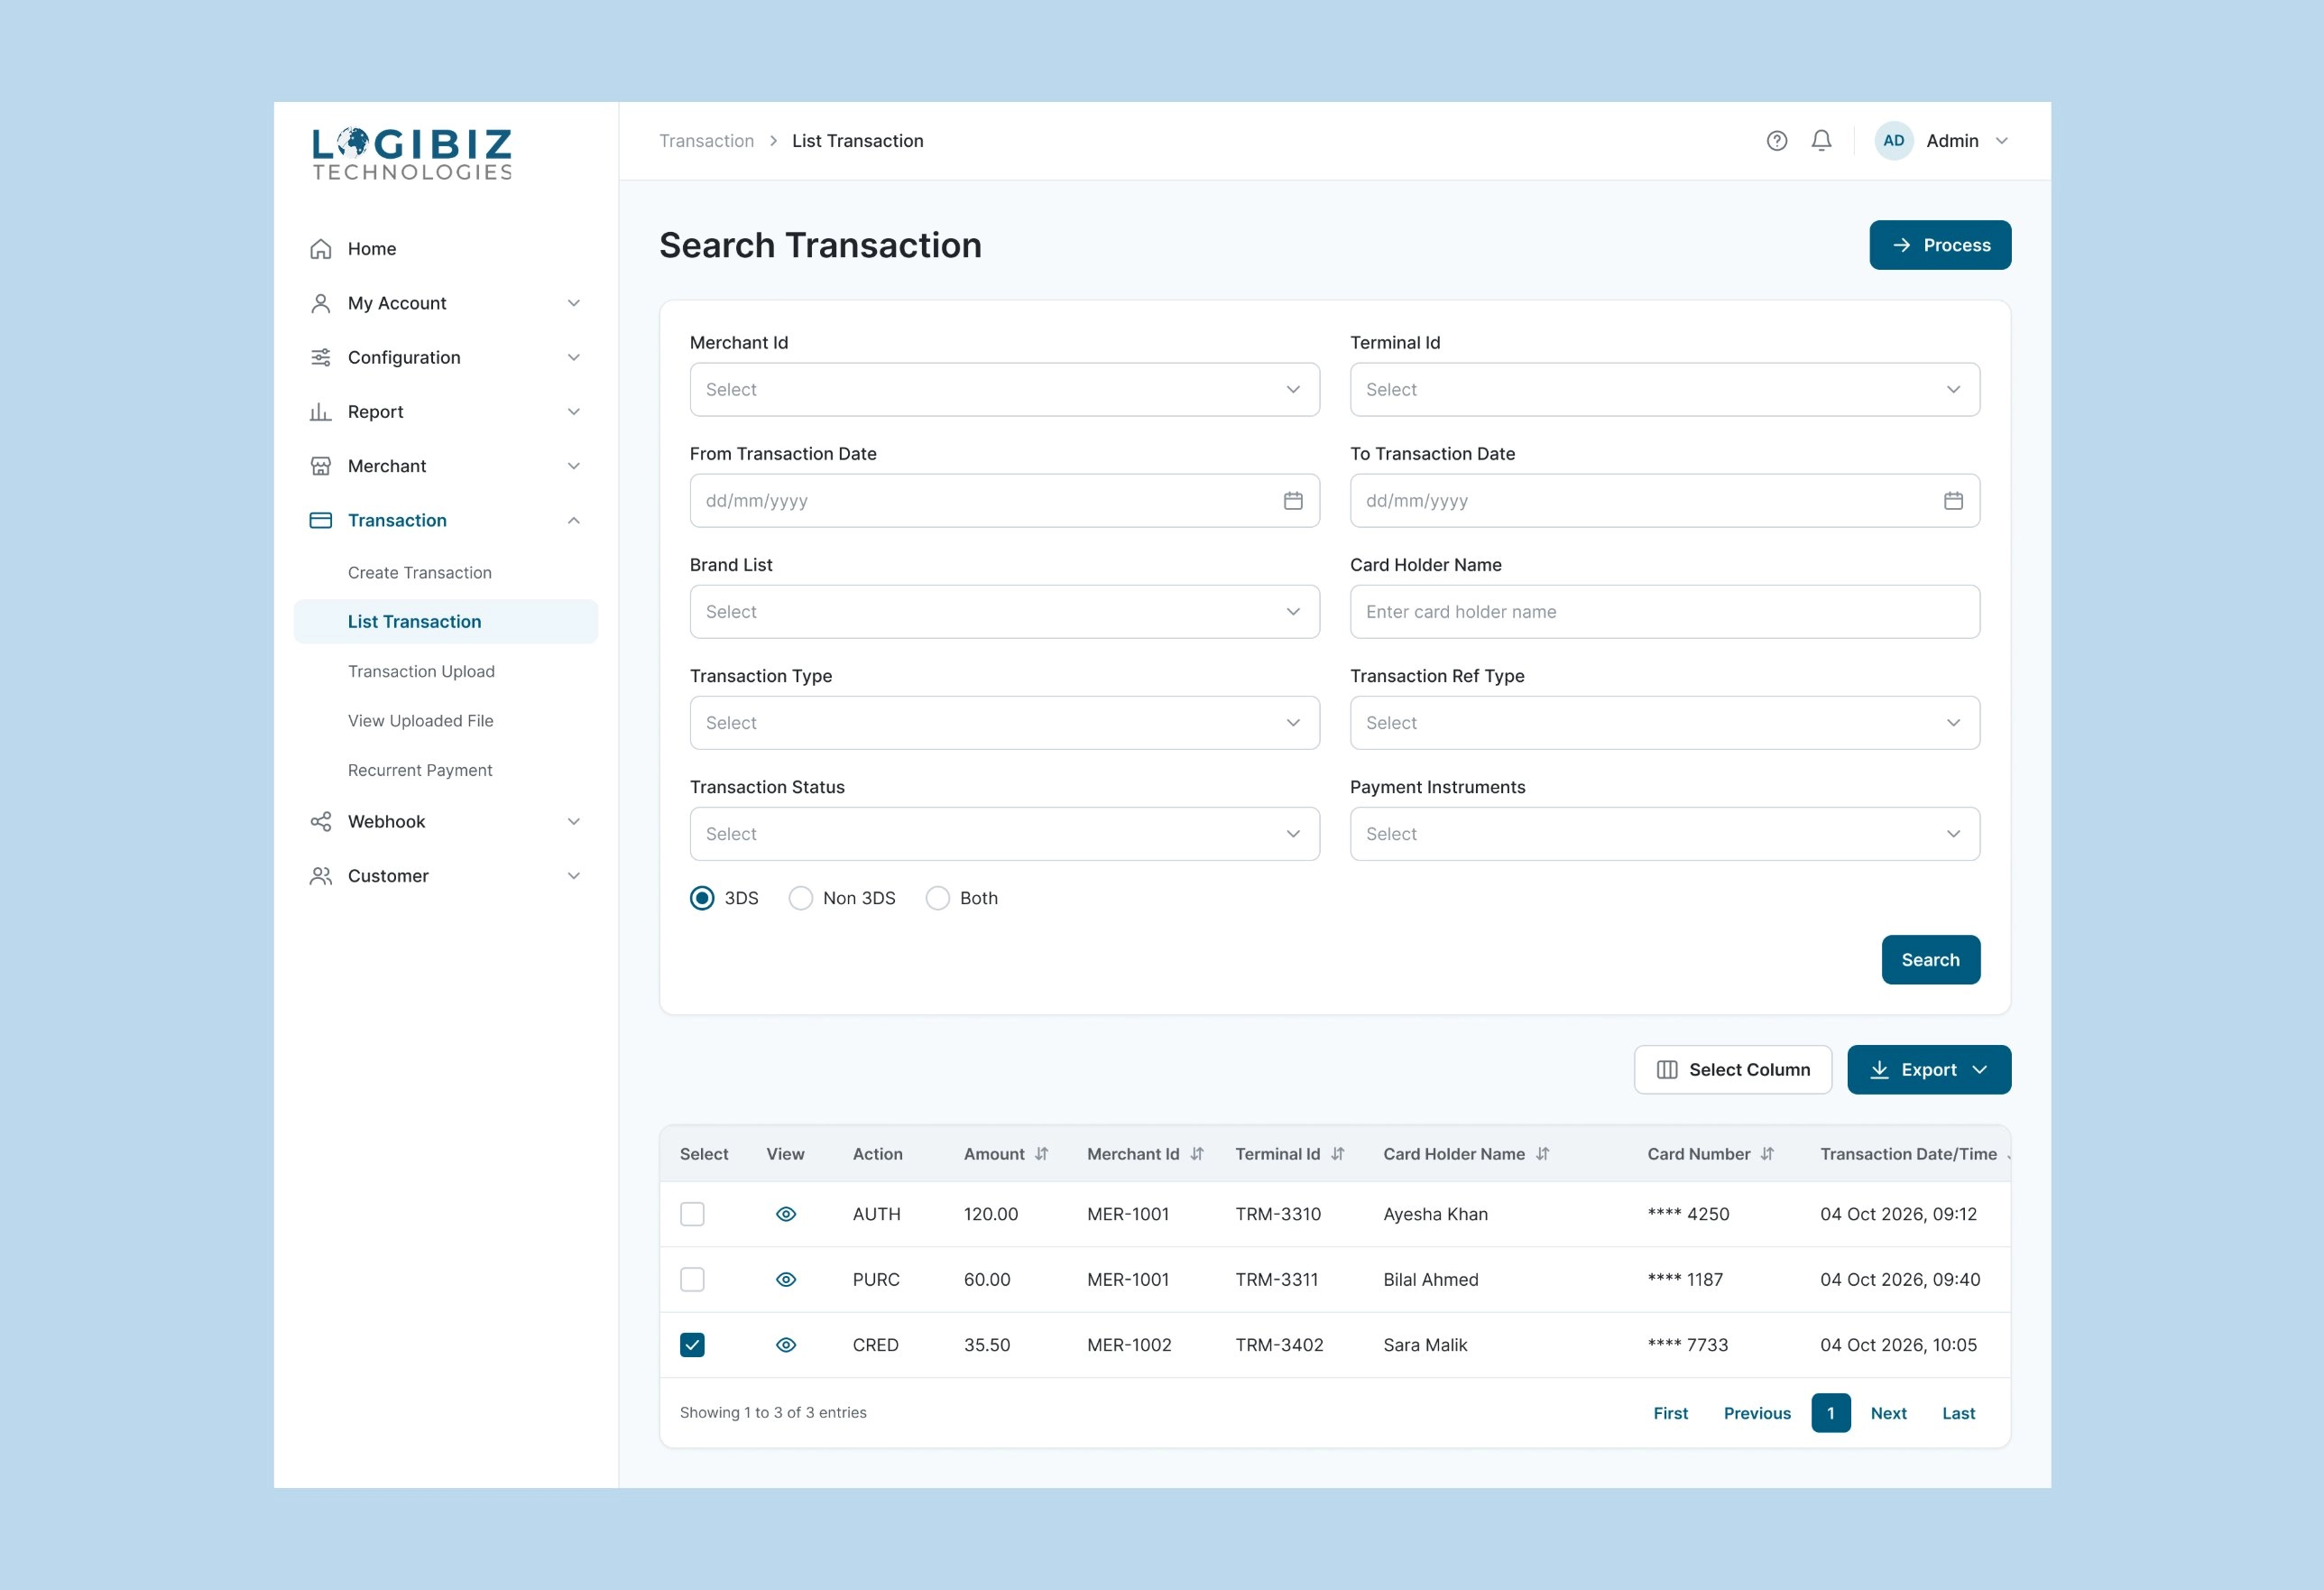Open View Uploaded File in sidebar
This screenshot has width=2324, height=1590.
click(x=420, y=721)
